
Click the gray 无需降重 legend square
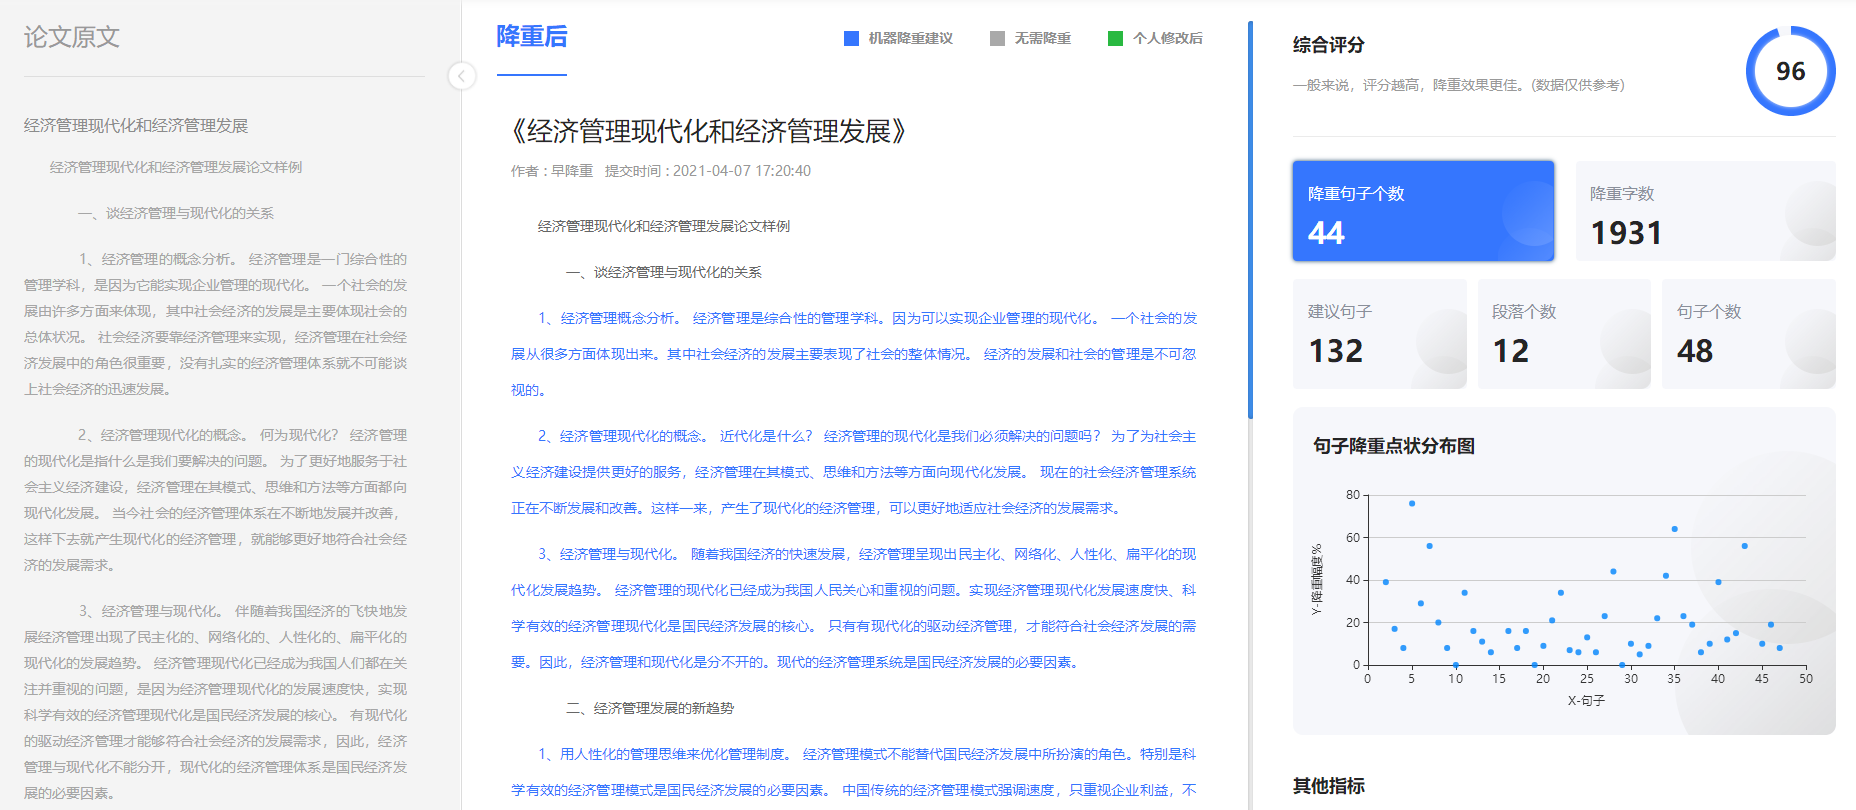[x=997, y=38]
